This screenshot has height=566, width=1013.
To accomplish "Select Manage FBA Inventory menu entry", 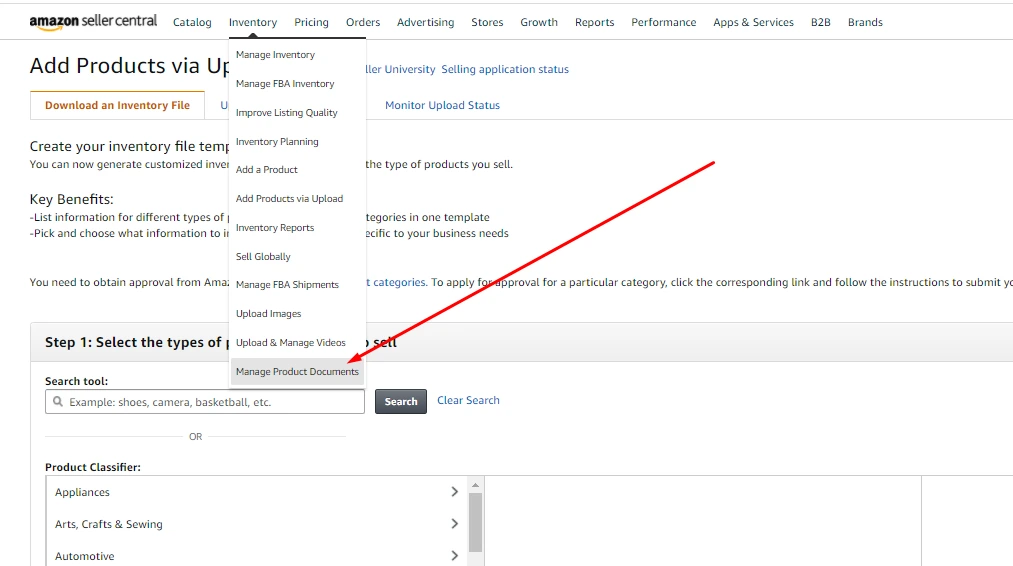I will click(285, 84).
